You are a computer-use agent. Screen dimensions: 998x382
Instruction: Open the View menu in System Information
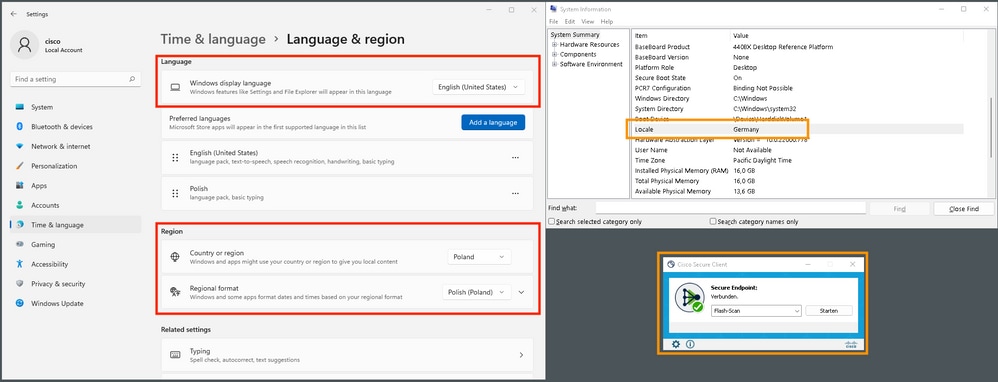[x=587, y=22]
